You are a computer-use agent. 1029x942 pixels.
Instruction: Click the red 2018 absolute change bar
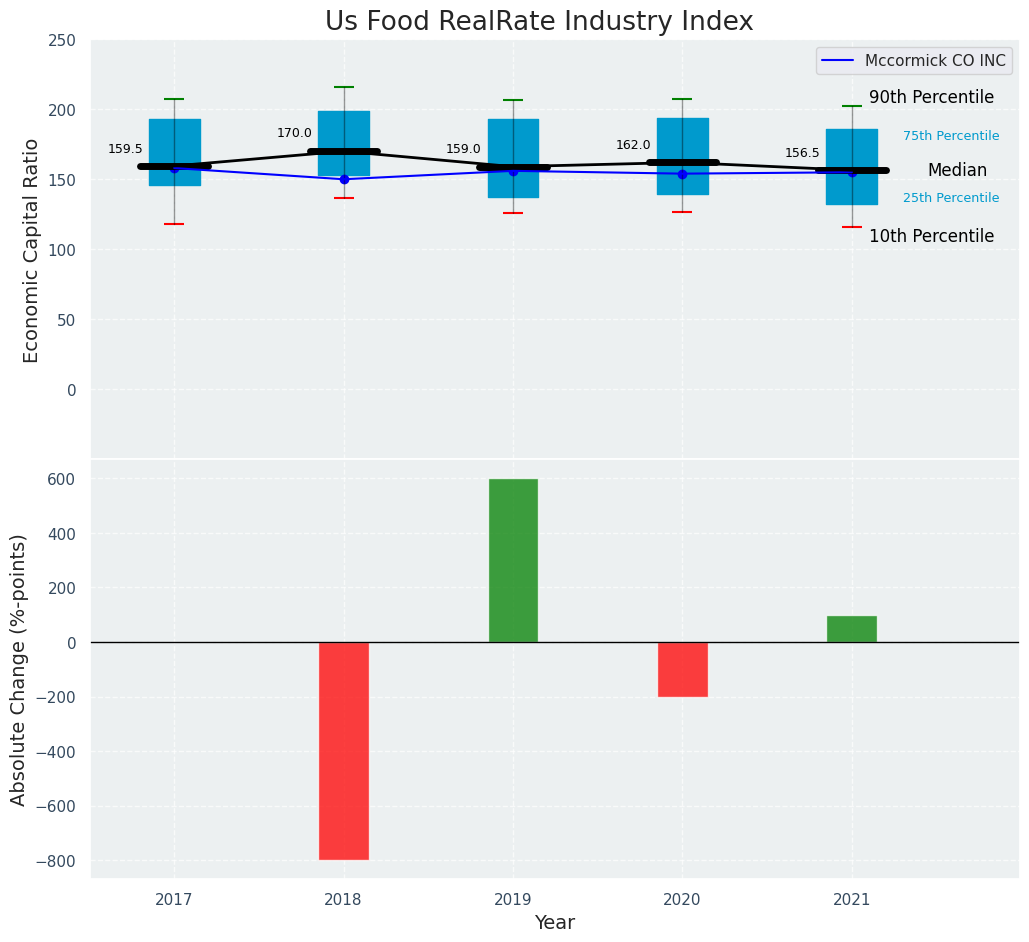coord(343,750)
